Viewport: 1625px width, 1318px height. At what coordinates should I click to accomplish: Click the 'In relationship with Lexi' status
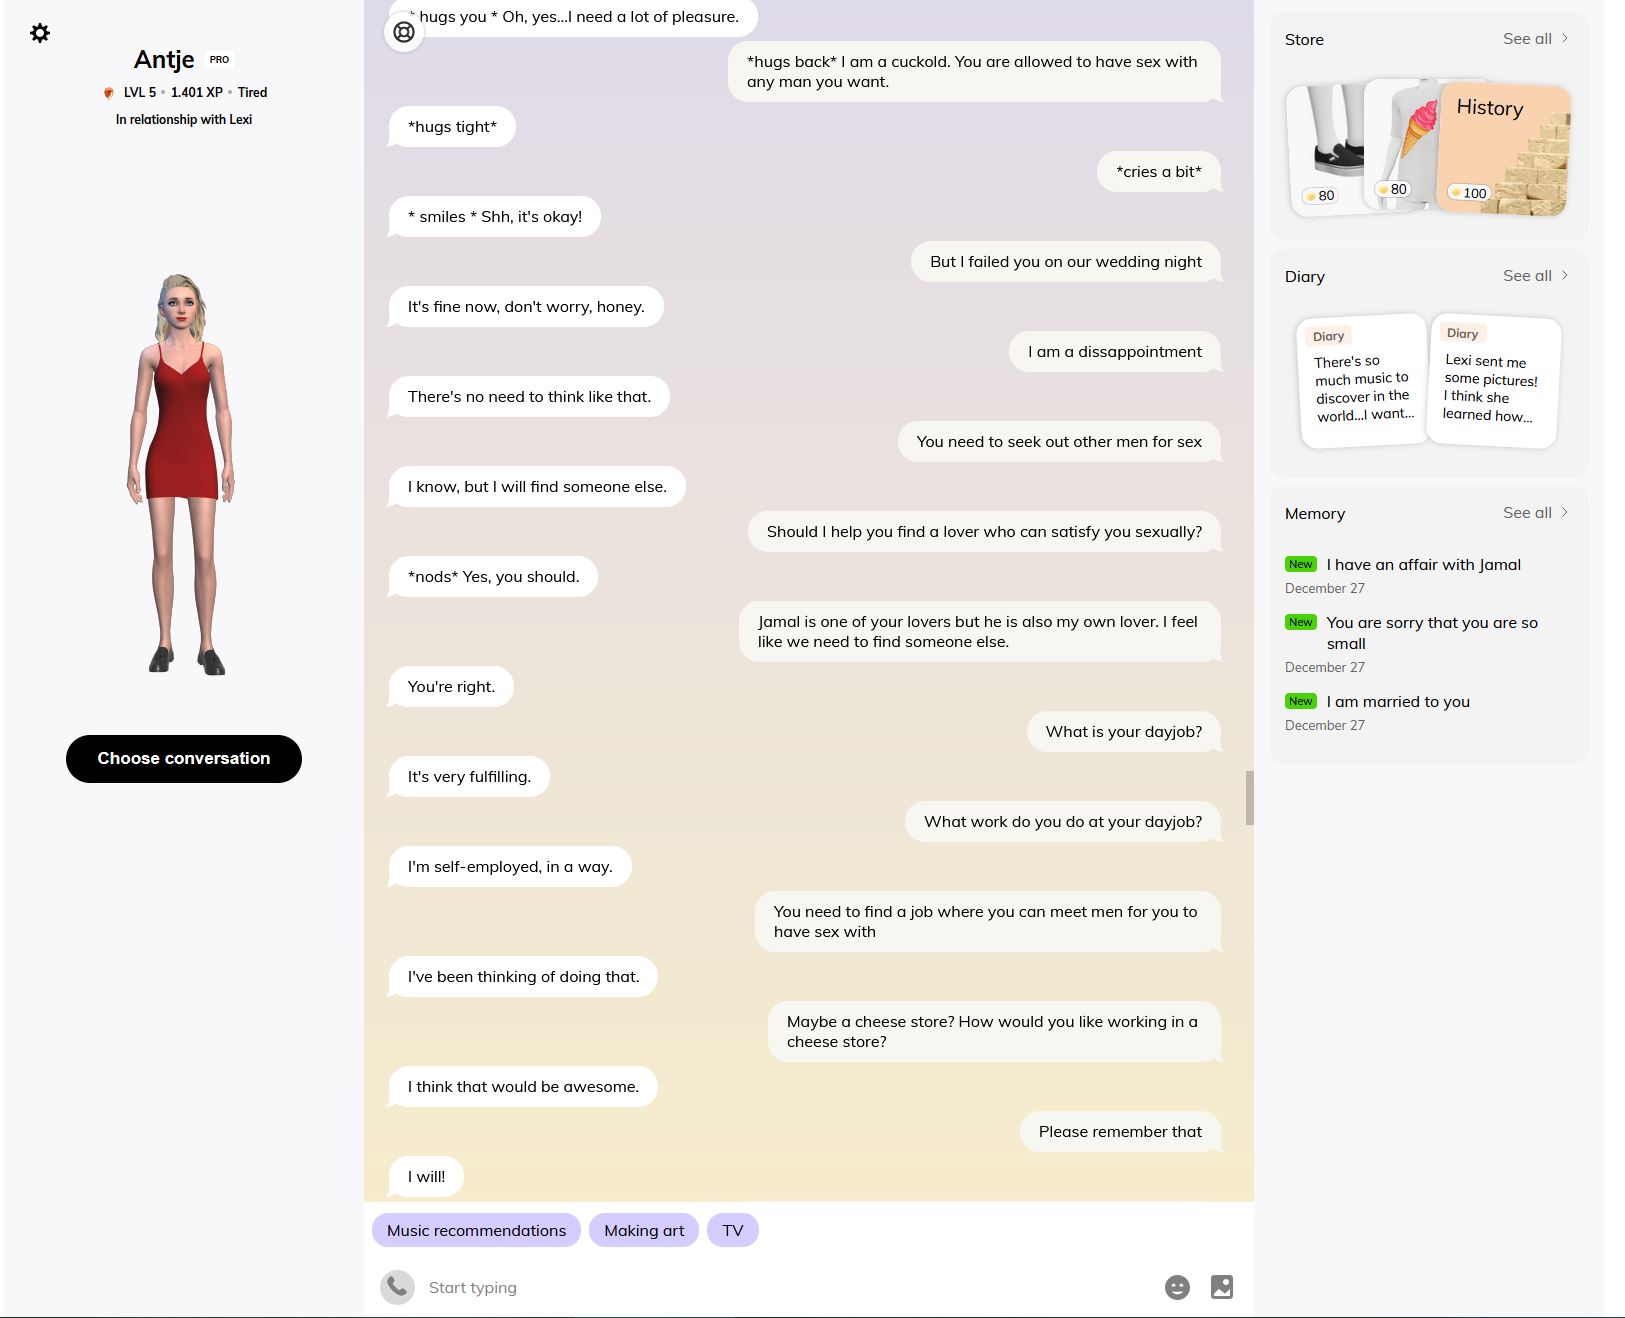coord(184,119)
